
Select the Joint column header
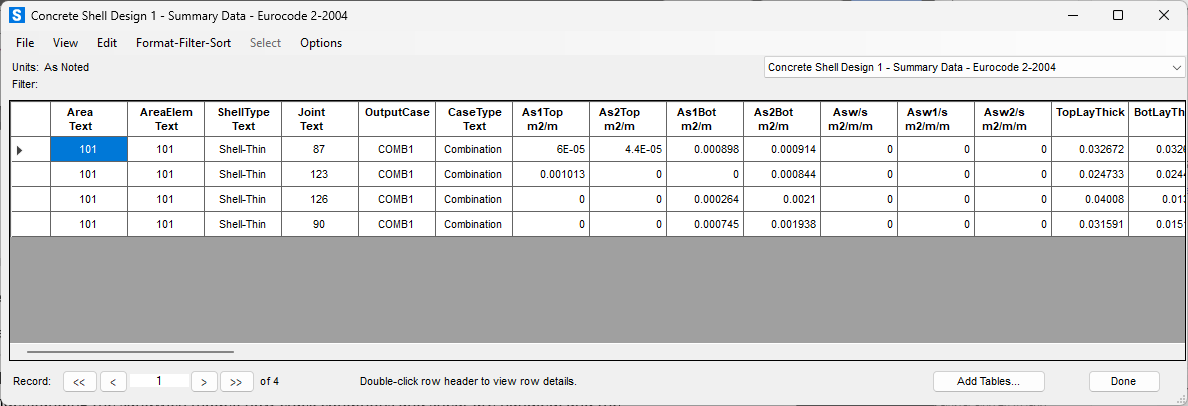pyautogui.click(x=312, y=119)
